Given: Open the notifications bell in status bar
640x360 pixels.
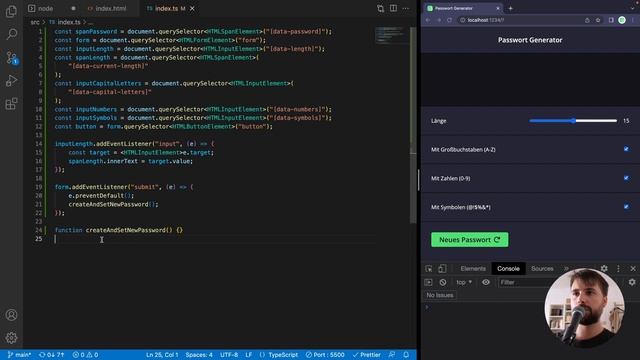Looking at the screenshot, I should coord(406,355).
